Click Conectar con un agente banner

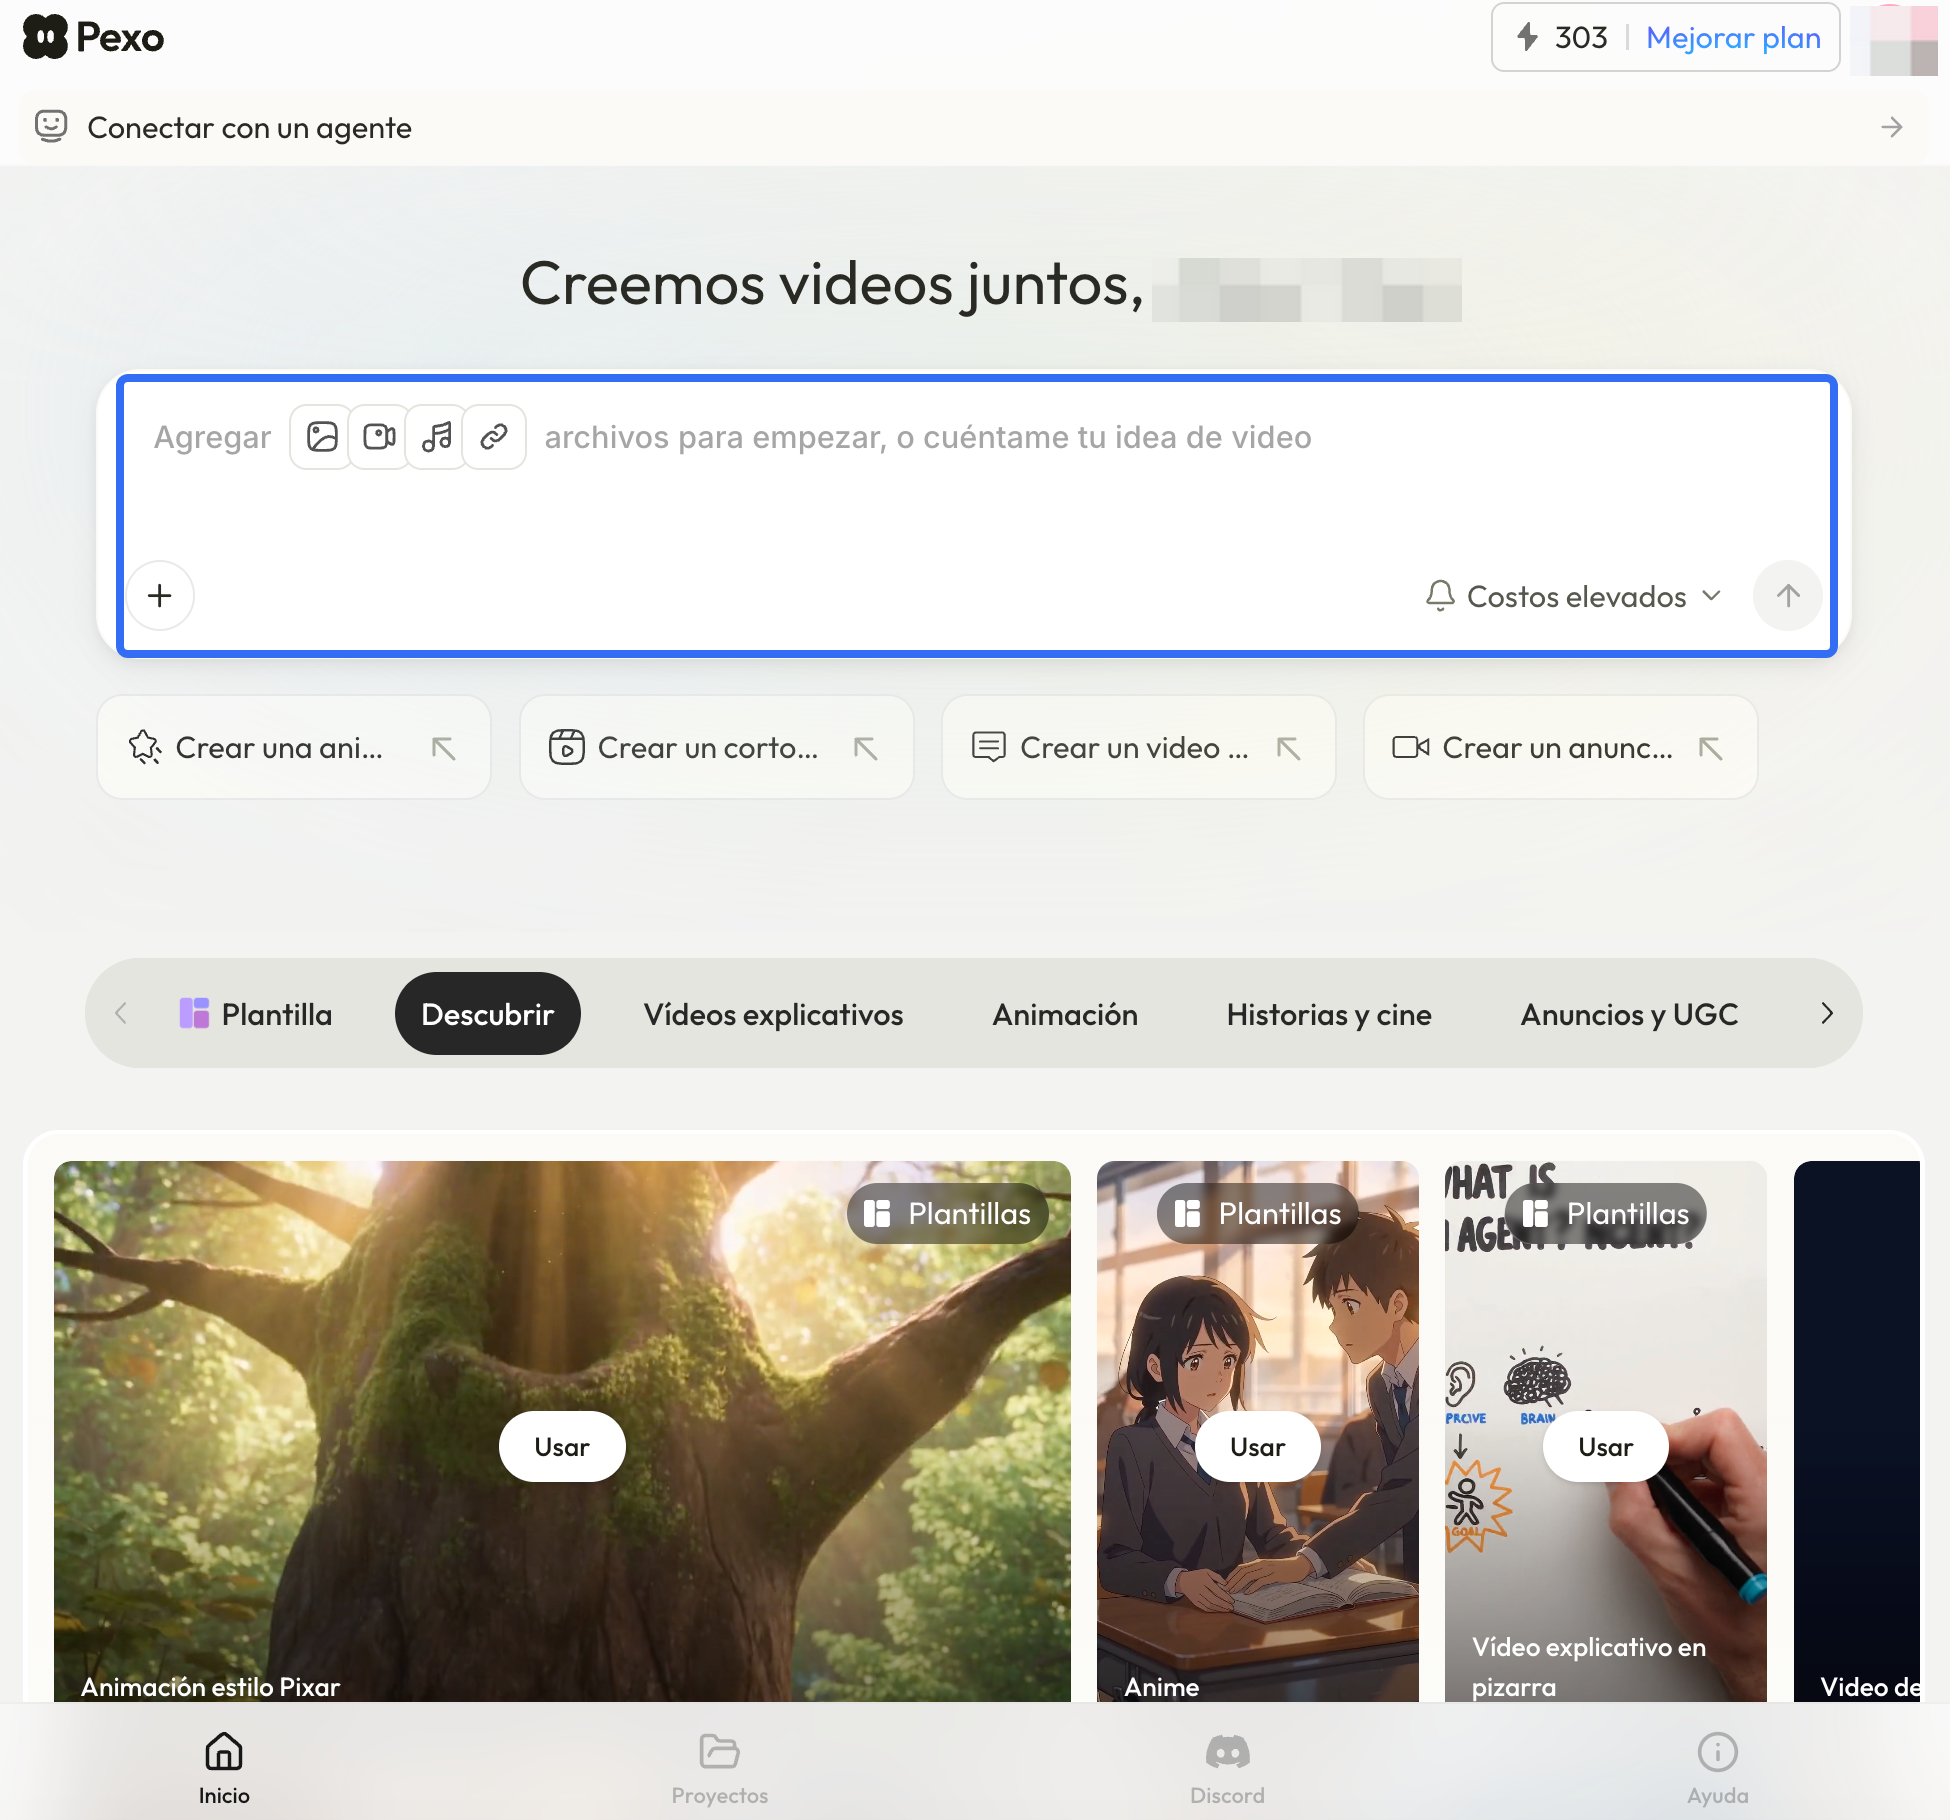[x=975, y=128]
